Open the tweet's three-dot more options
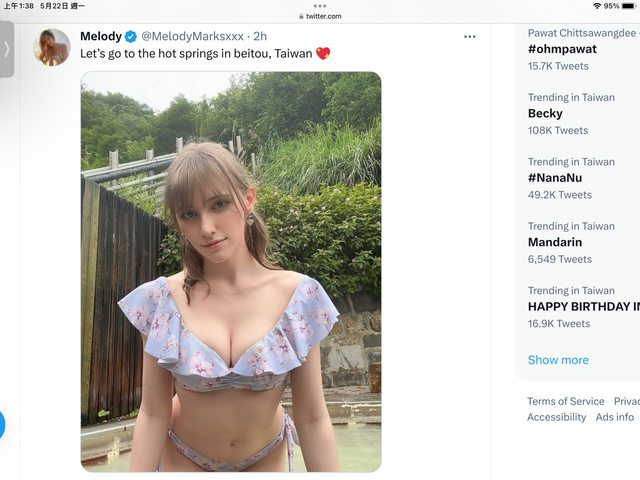 [x=469, y=37]
